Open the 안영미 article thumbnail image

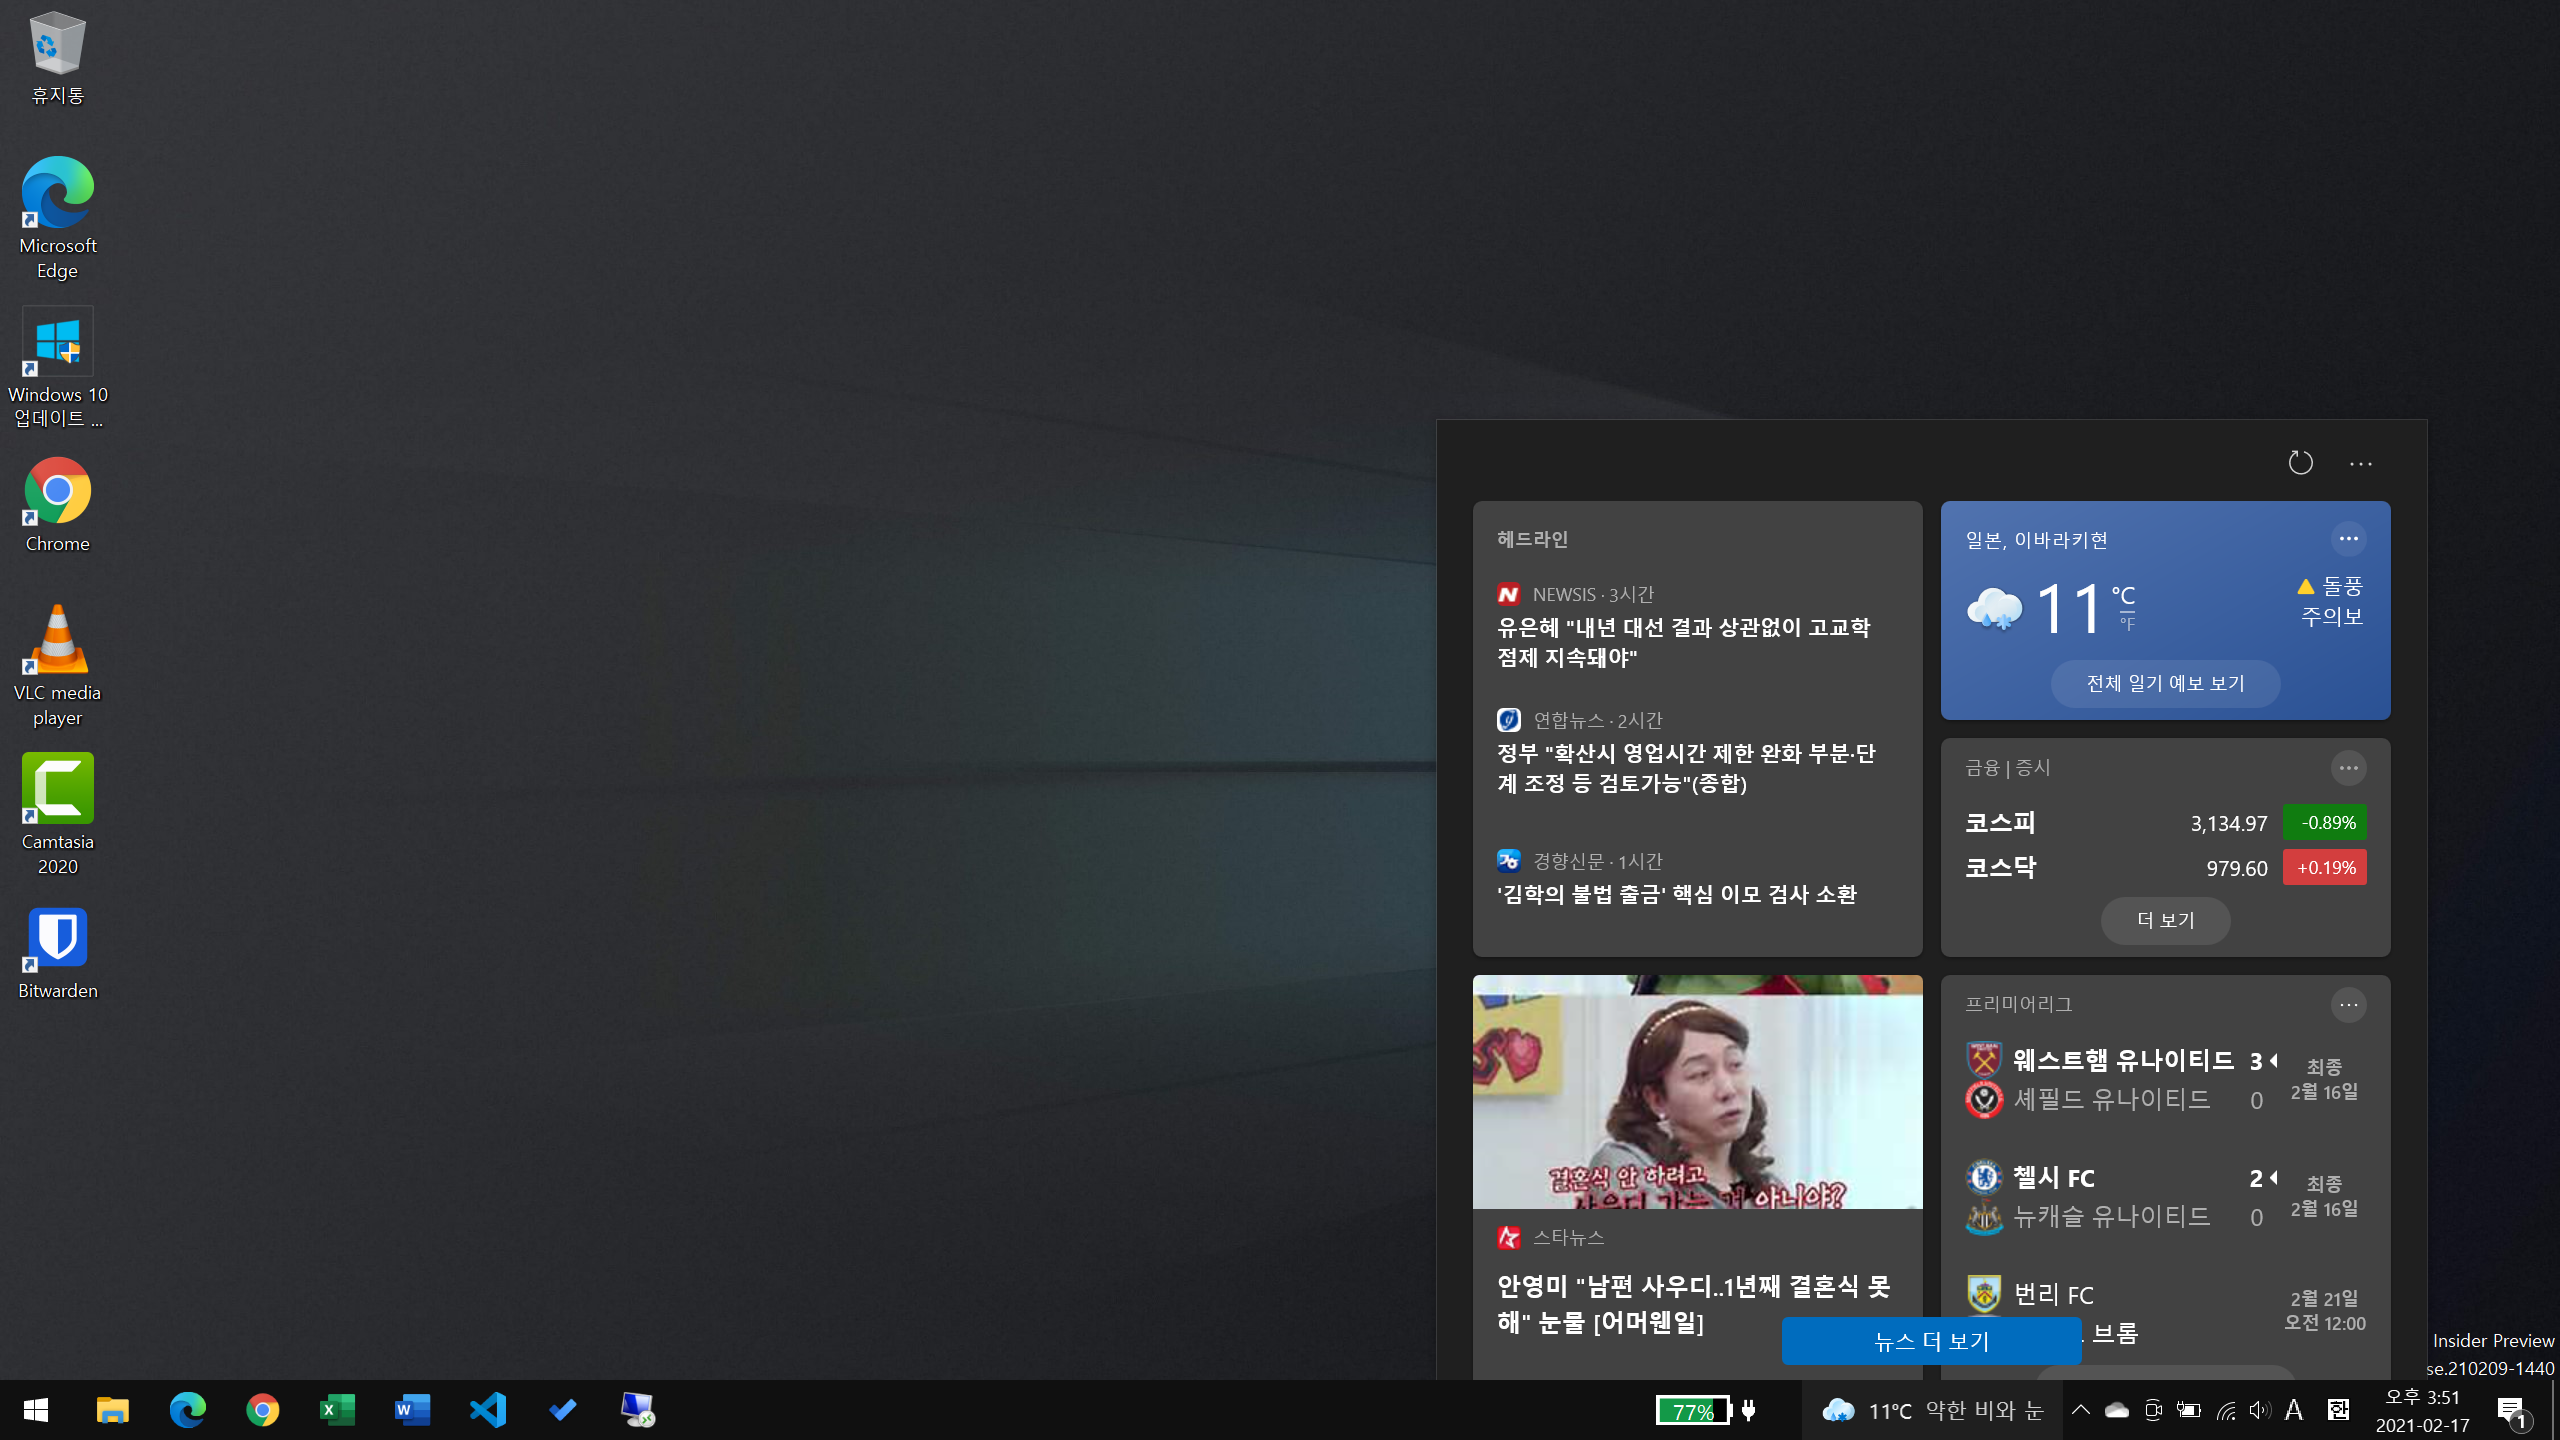[1697, 1092]
